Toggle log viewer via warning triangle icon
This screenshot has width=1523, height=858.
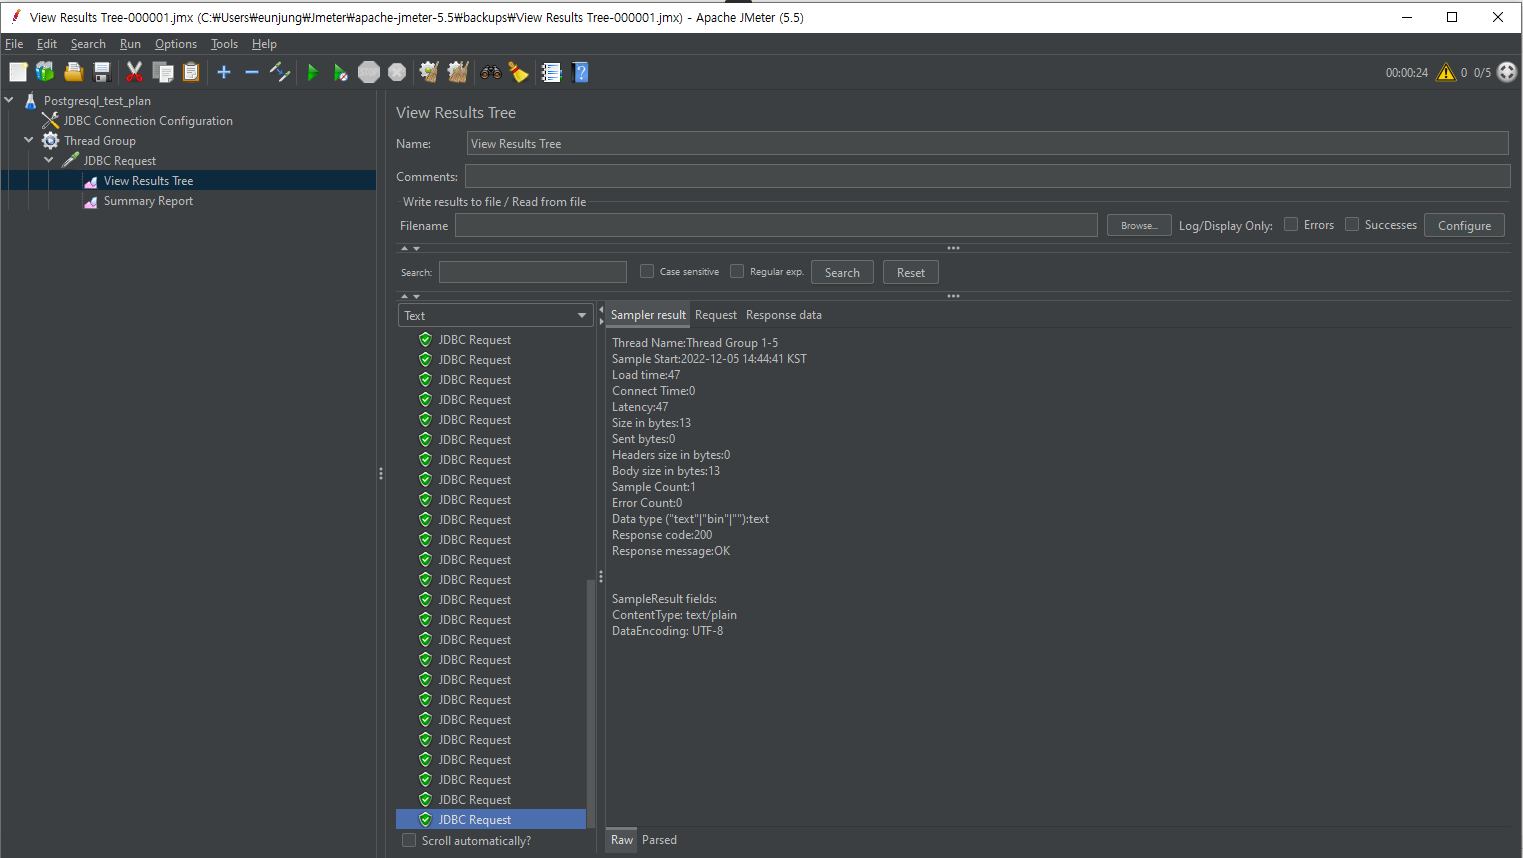[x=1446, y=72]
